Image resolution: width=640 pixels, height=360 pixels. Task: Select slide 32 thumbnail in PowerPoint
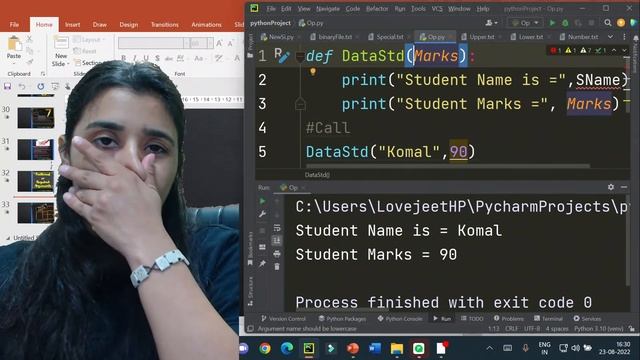click(x=36, y=181)
